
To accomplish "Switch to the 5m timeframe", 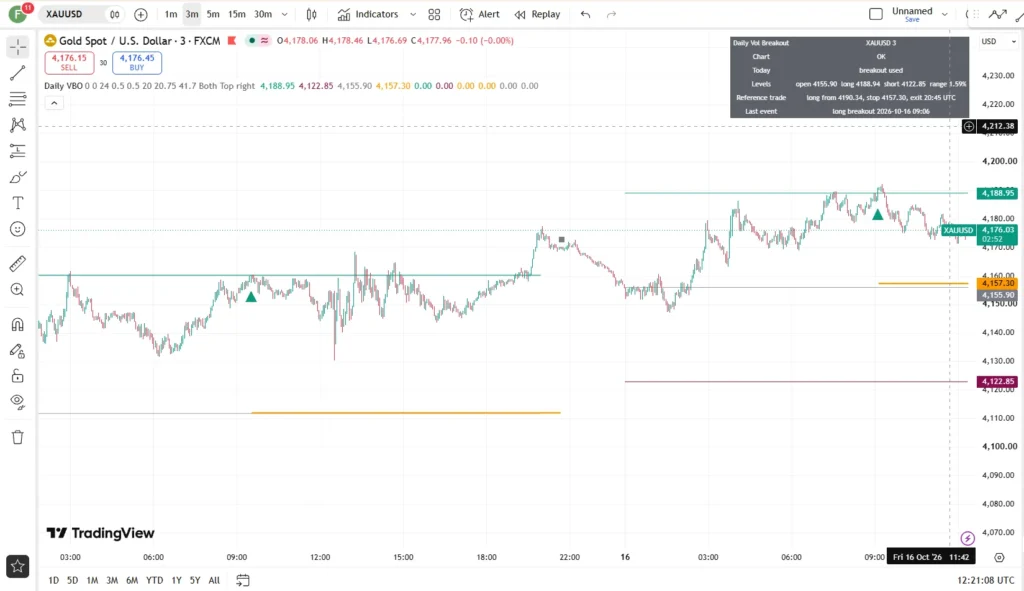I will (x=213, y=14).
